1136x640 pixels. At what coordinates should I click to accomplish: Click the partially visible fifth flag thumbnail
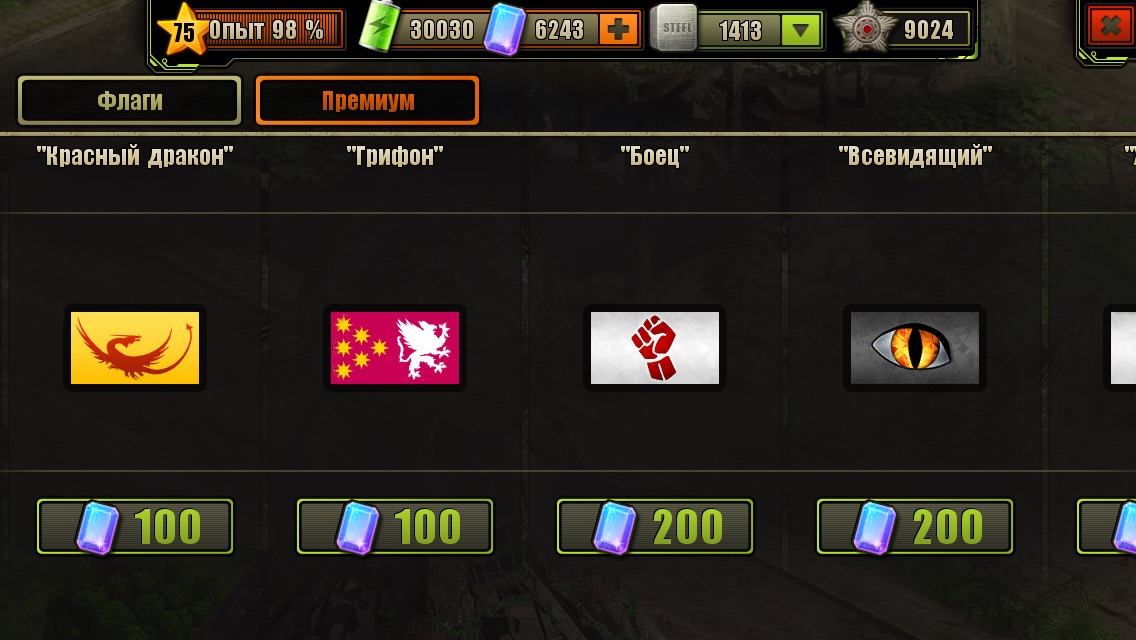[x=1121, y=348]
